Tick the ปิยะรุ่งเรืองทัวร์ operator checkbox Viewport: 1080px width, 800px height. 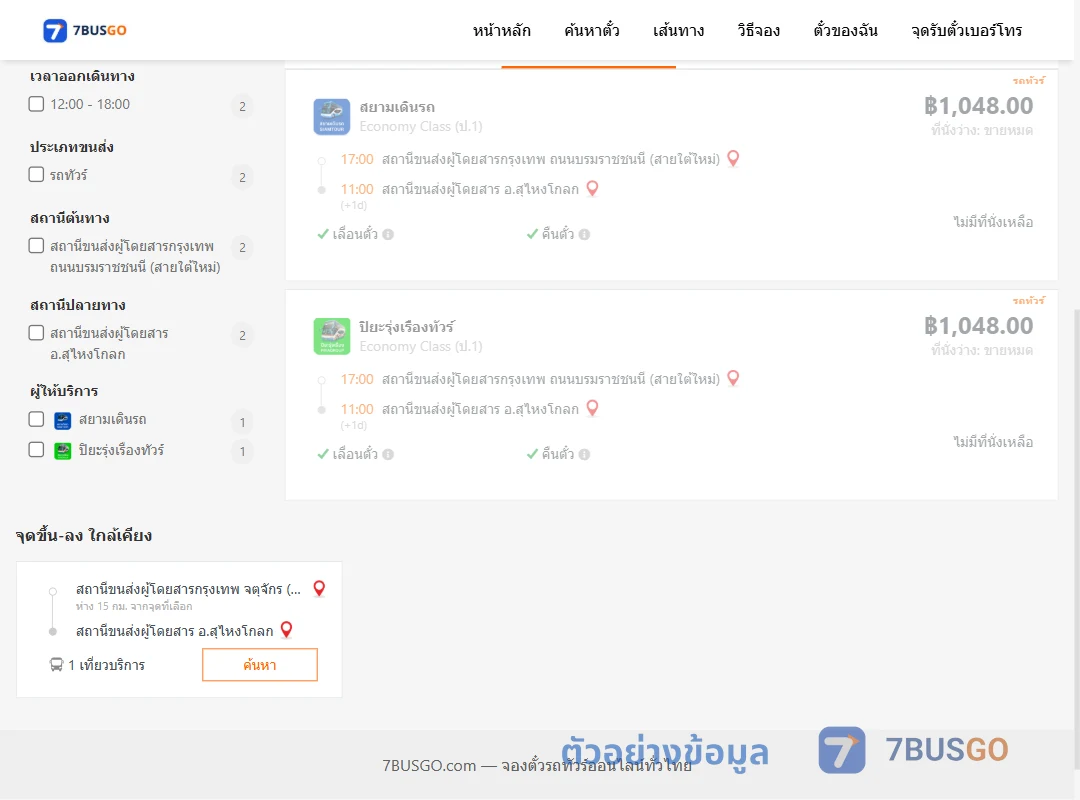click(37, 449)
